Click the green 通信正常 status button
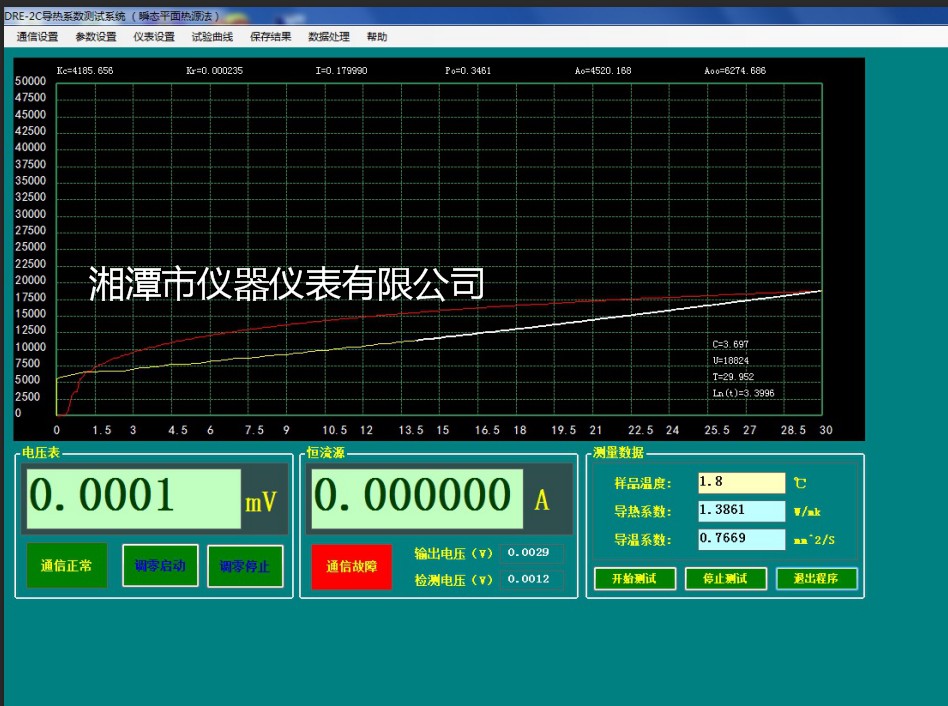 66,566
